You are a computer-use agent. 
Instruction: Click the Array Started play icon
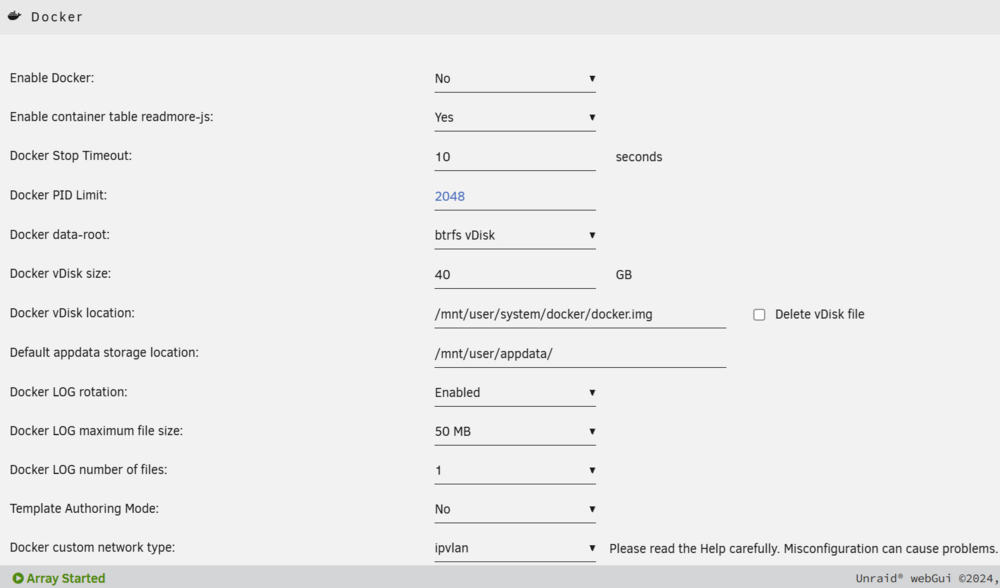18,578
